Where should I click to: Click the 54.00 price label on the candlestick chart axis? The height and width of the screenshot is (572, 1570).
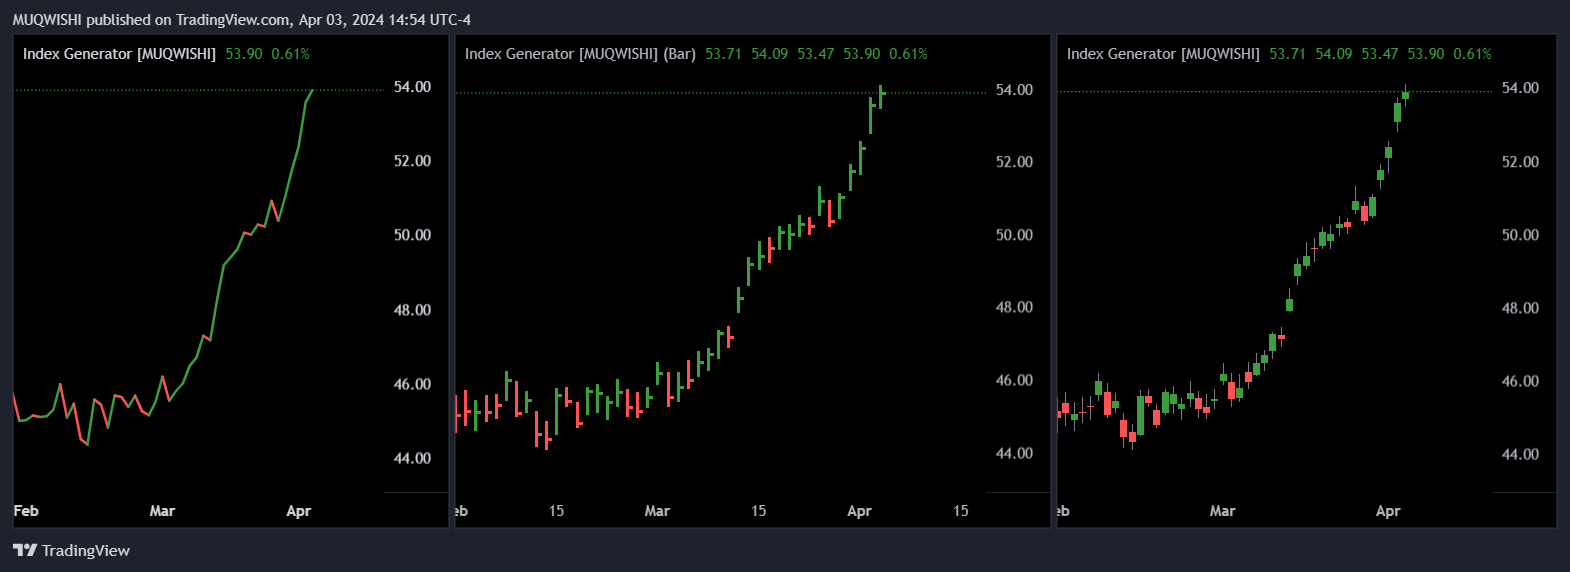[1520, 88]
